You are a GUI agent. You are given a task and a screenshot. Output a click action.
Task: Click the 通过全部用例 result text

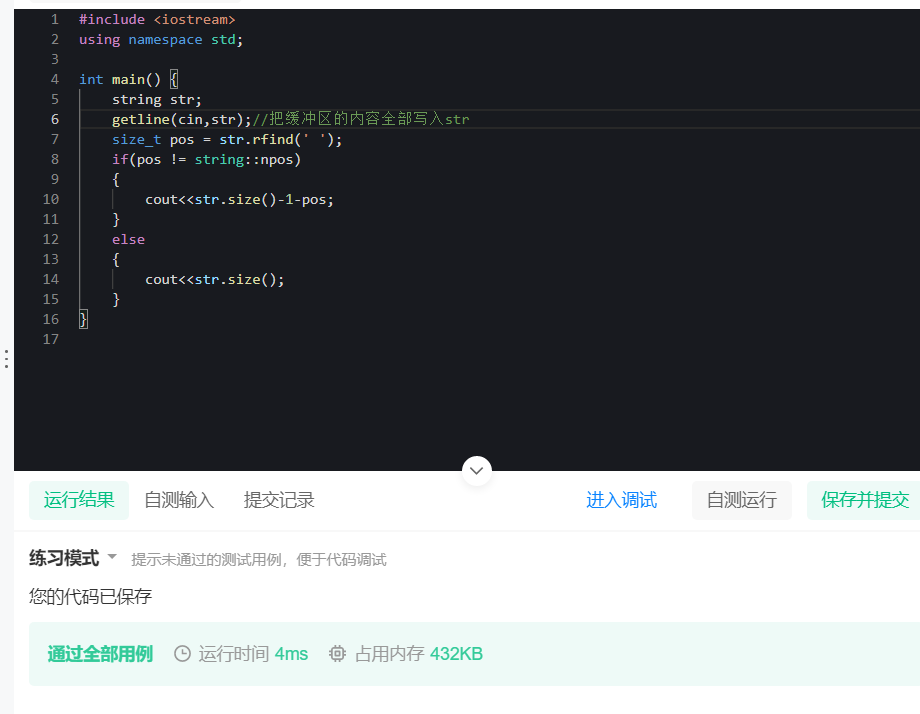coord(100,654)
